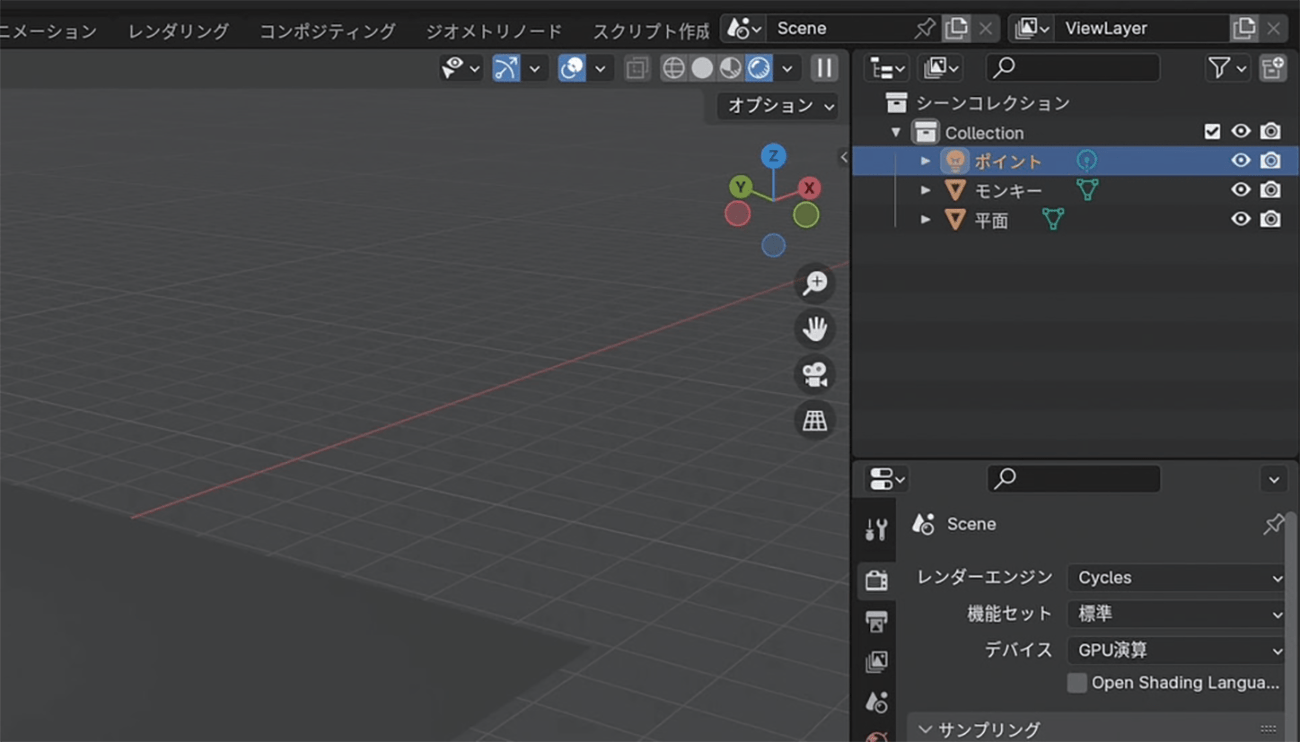Open the gizmo options dropdown arrow
1300x742 pixels.
click(x=535, y=68)
